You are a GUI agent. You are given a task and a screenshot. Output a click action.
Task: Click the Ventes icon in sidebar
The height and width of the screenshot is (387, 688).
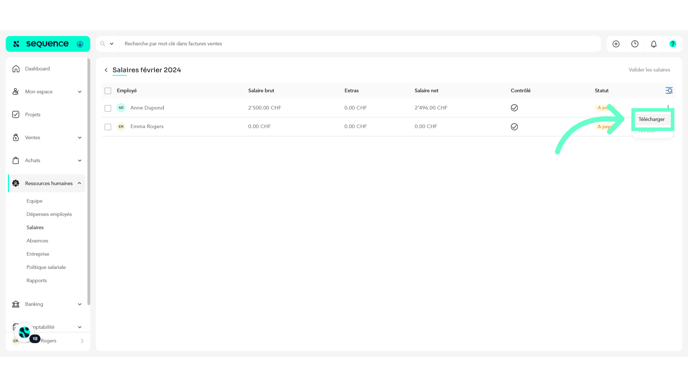click(x=16, y=137)
